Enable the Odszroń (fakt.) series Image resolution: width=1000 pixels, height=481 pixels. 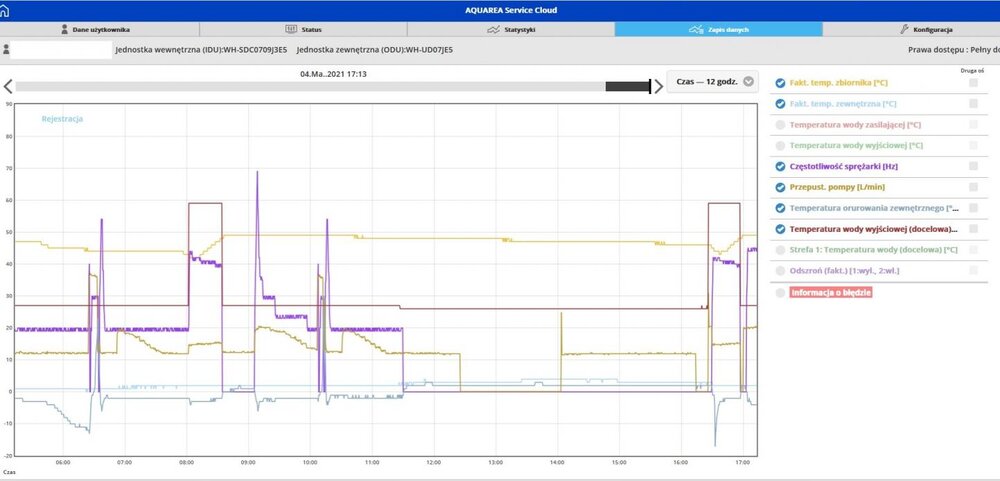point(780,270)
